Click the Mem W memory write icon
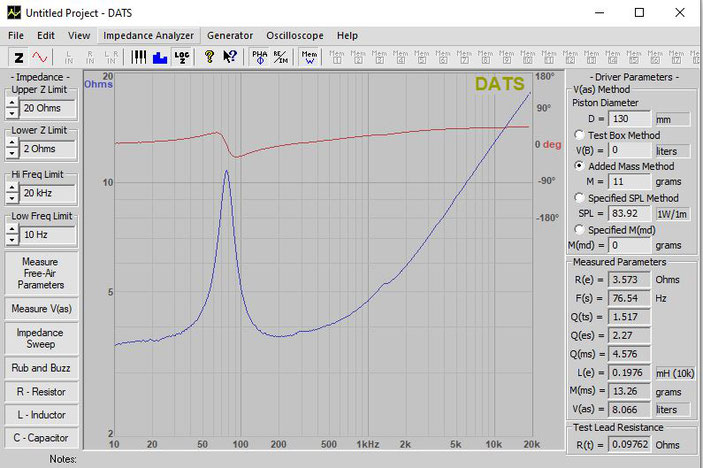703x468 pixels. click(x=309, y=57)
